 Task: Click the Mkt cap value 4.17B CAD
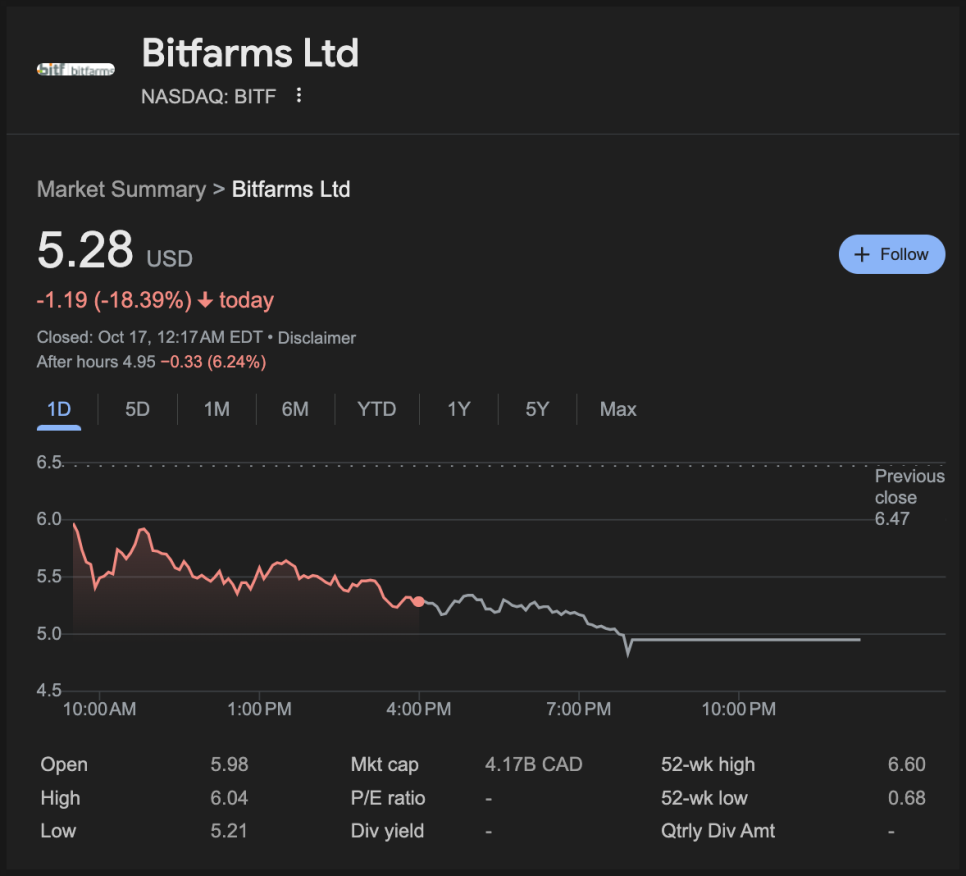coord(533,765)
